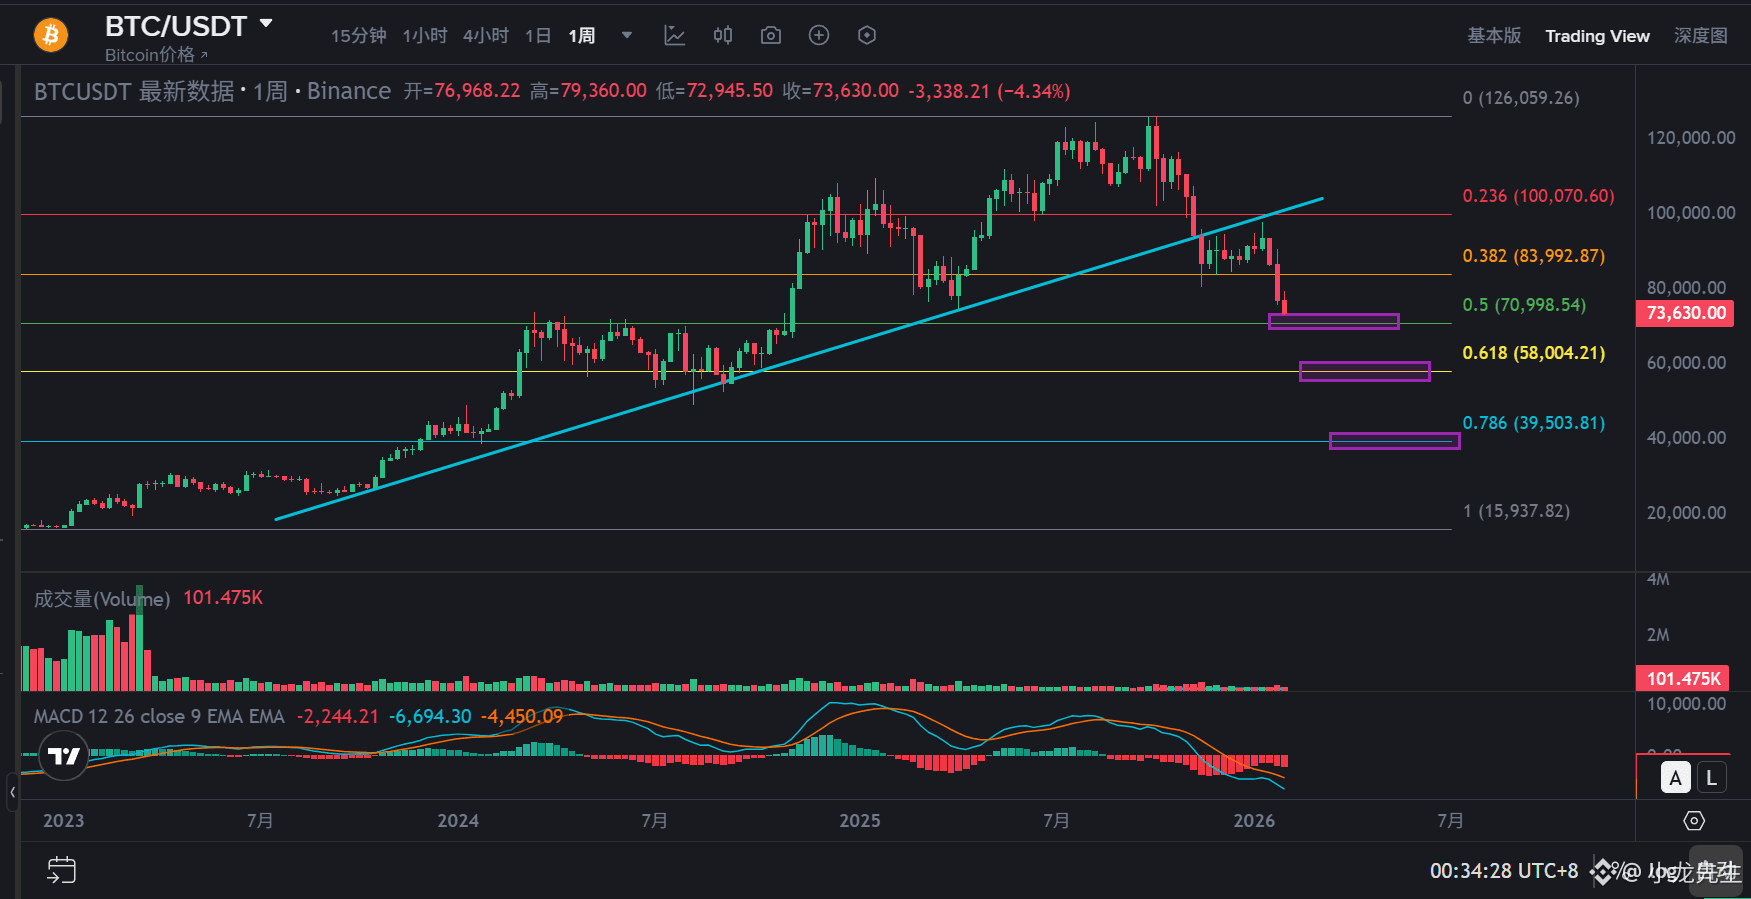Toggle logarithmic scale button L
1751x899 pixels.
(1711, 778)
